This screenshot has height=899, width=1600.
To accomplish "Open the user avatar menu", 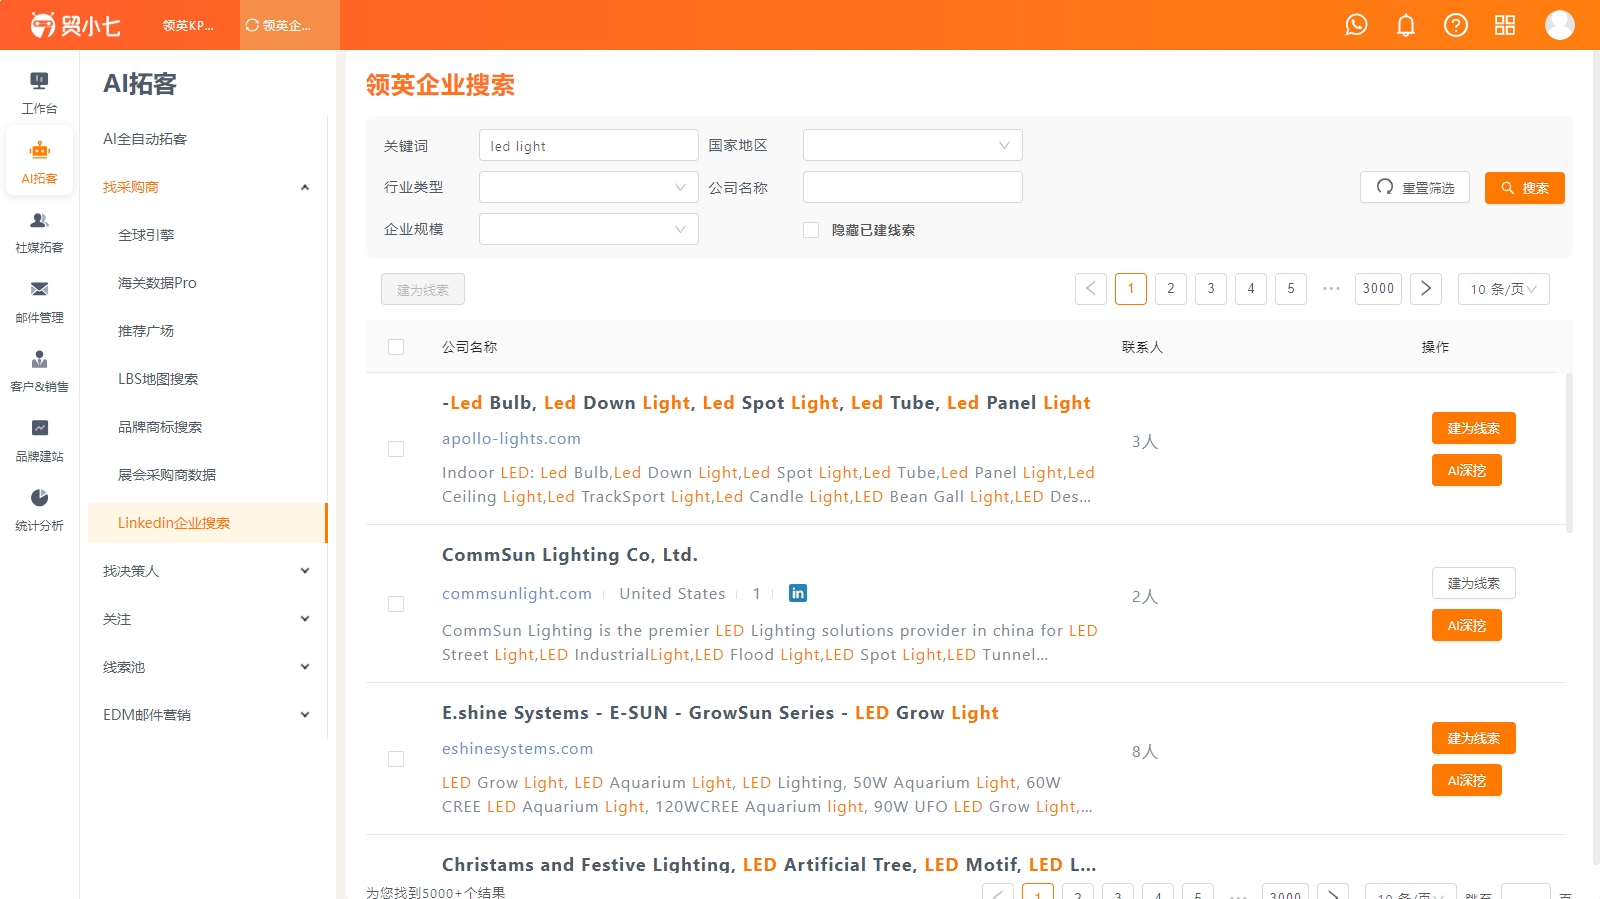I will (1560, 25).
